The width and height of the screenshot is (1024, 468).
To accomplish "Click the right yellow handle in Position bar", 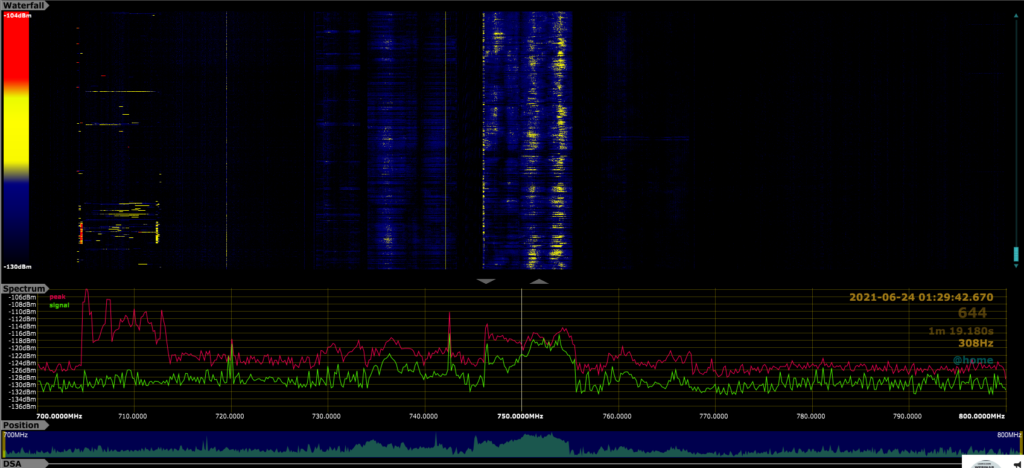I will click(1021, 444).
